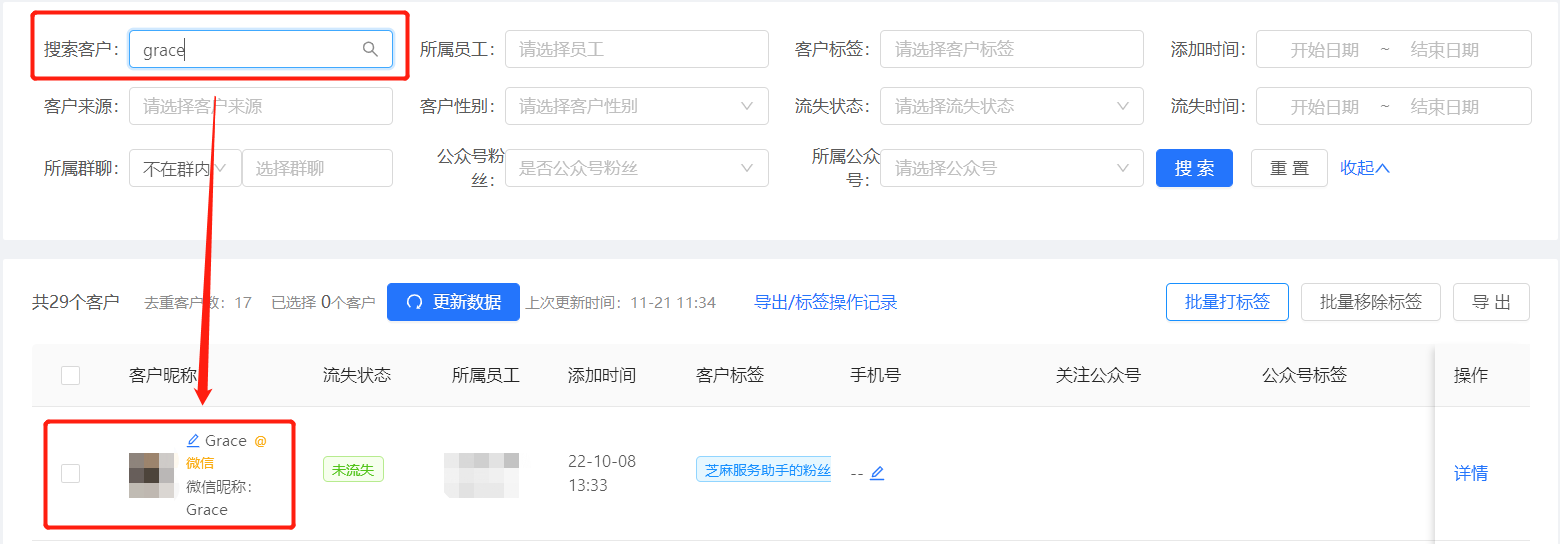Click the refresh icon on 更新数据 button
Image resolution: width=1560 pixels, height=544 pixels.
click(414, 302)
